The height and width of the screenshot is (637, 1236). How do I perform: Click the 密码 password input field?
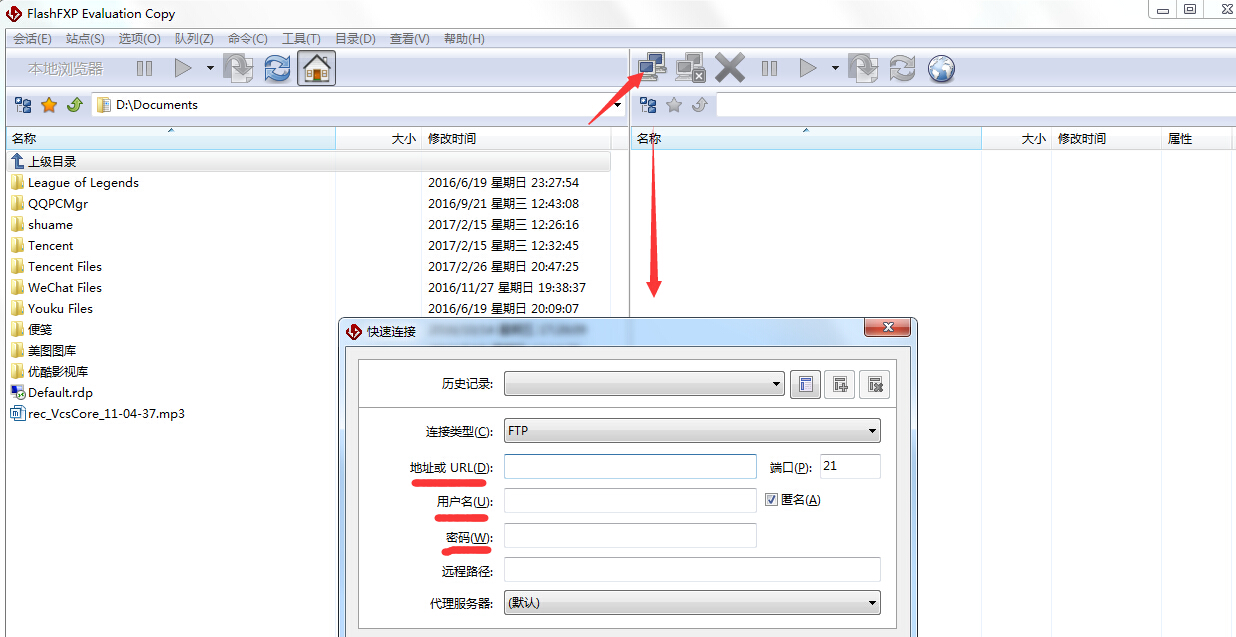point(630,535)
